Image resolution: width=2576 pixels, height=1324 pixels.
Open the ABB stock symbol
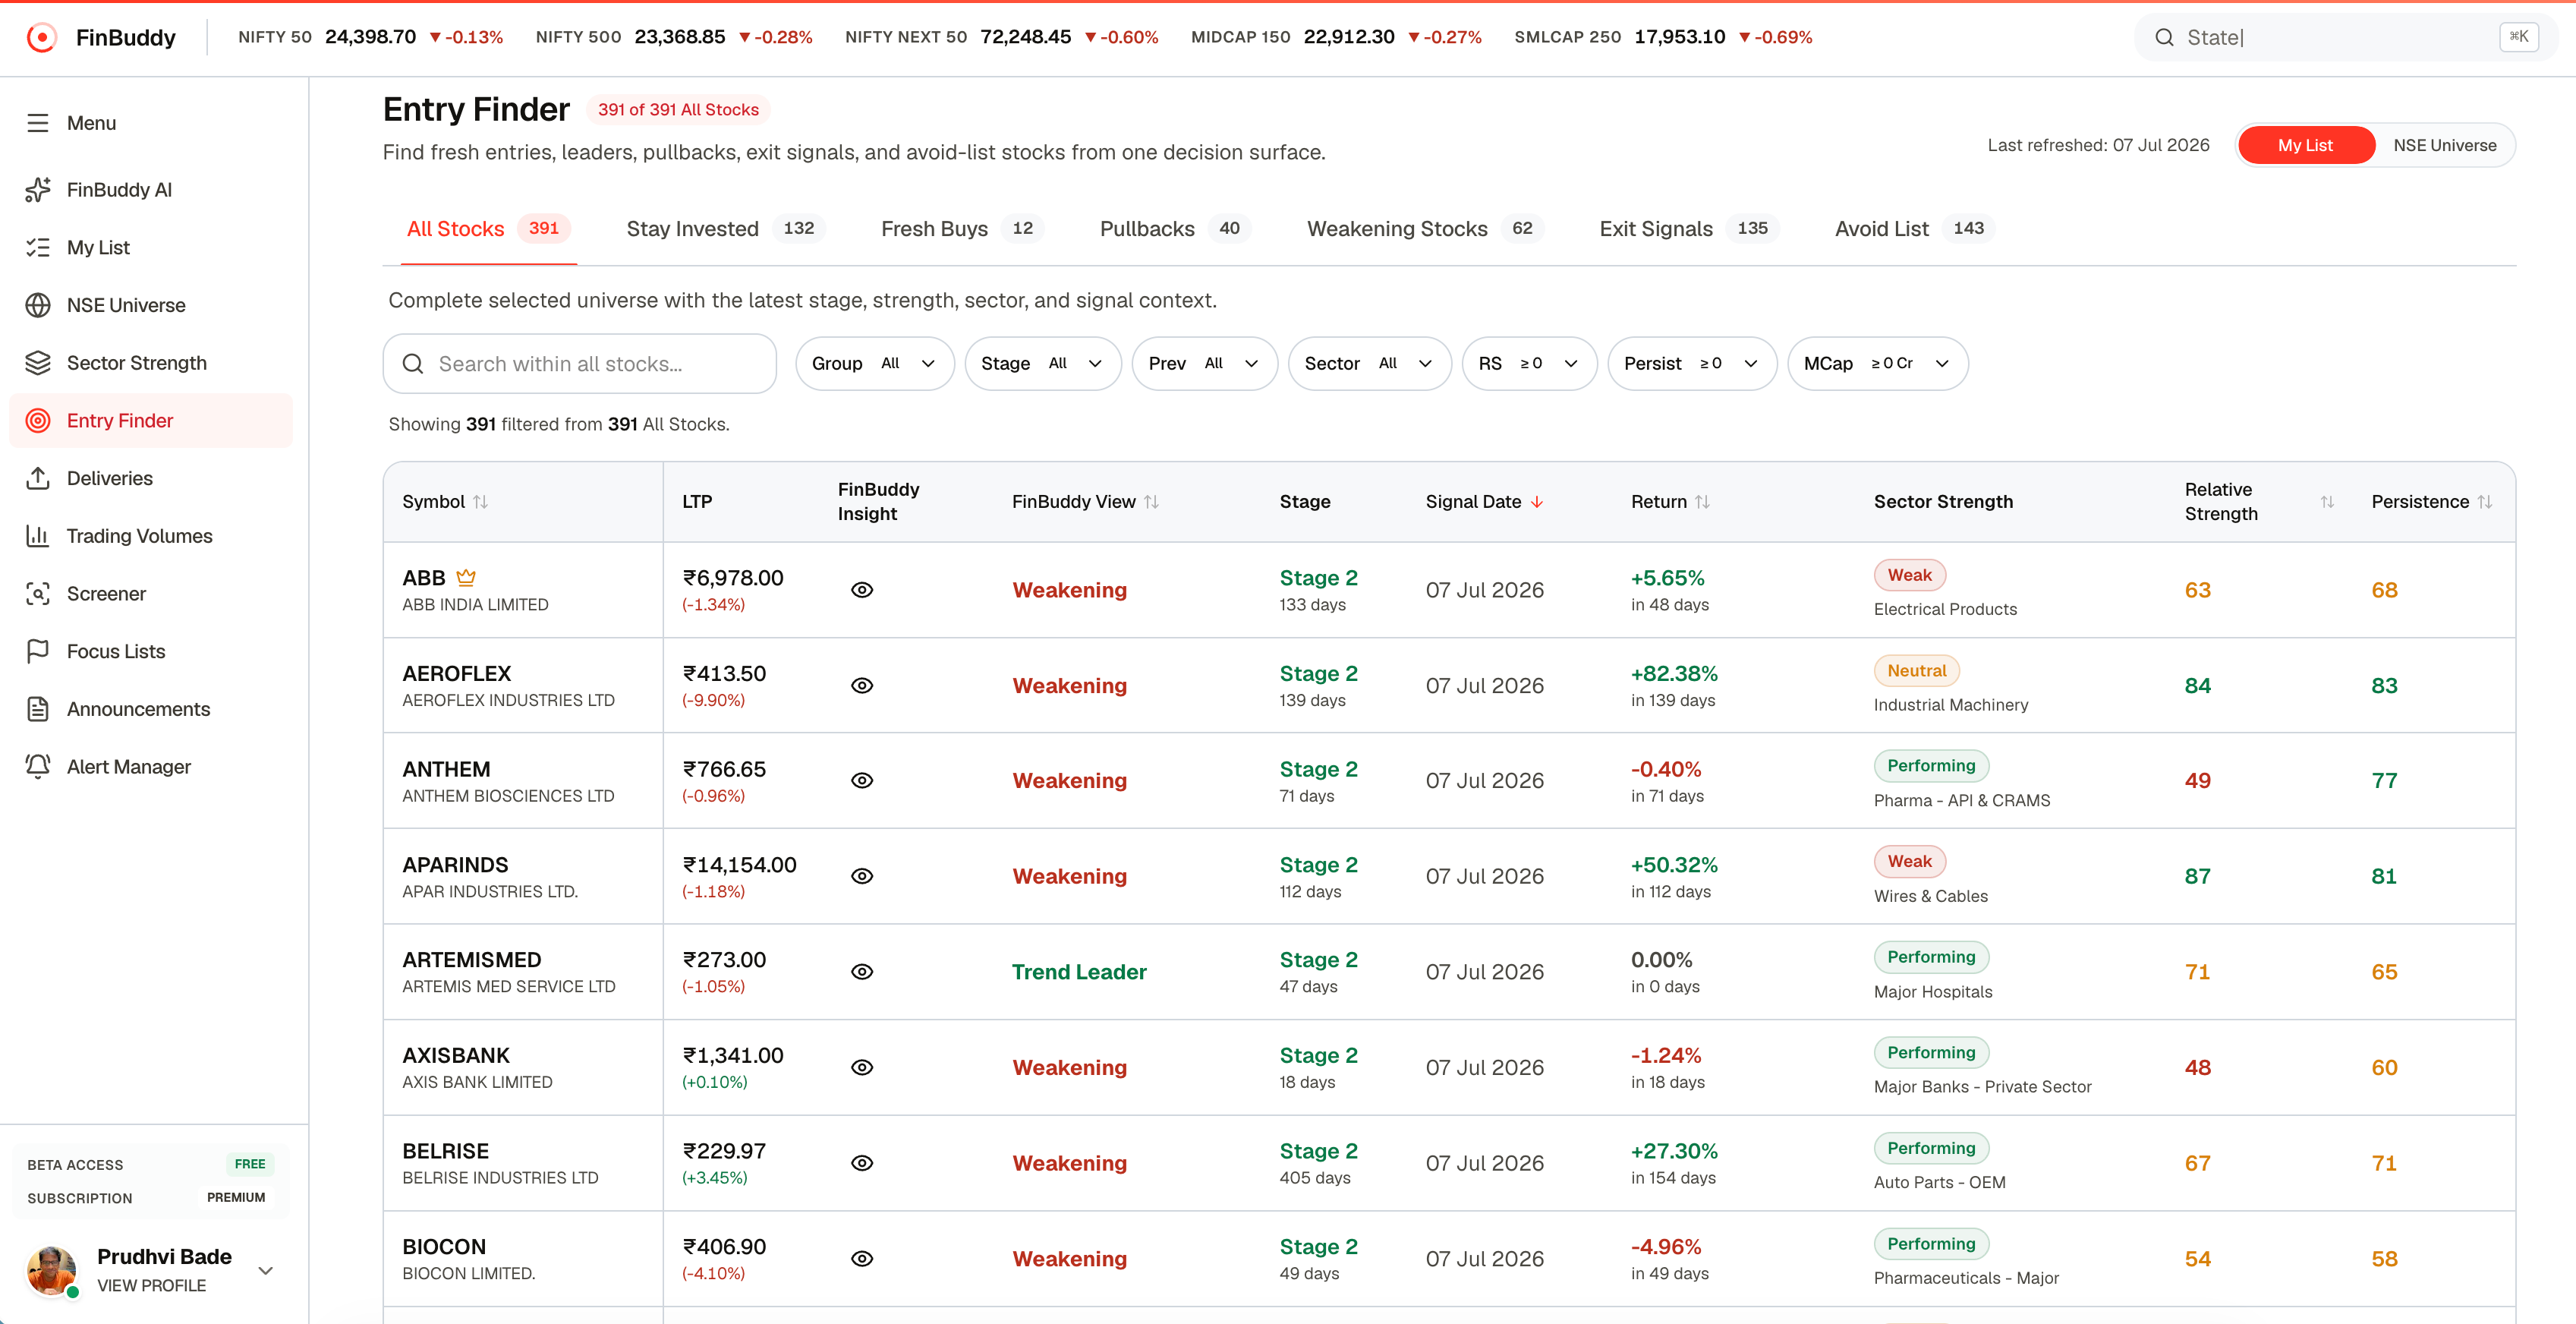tap(424, 578)
